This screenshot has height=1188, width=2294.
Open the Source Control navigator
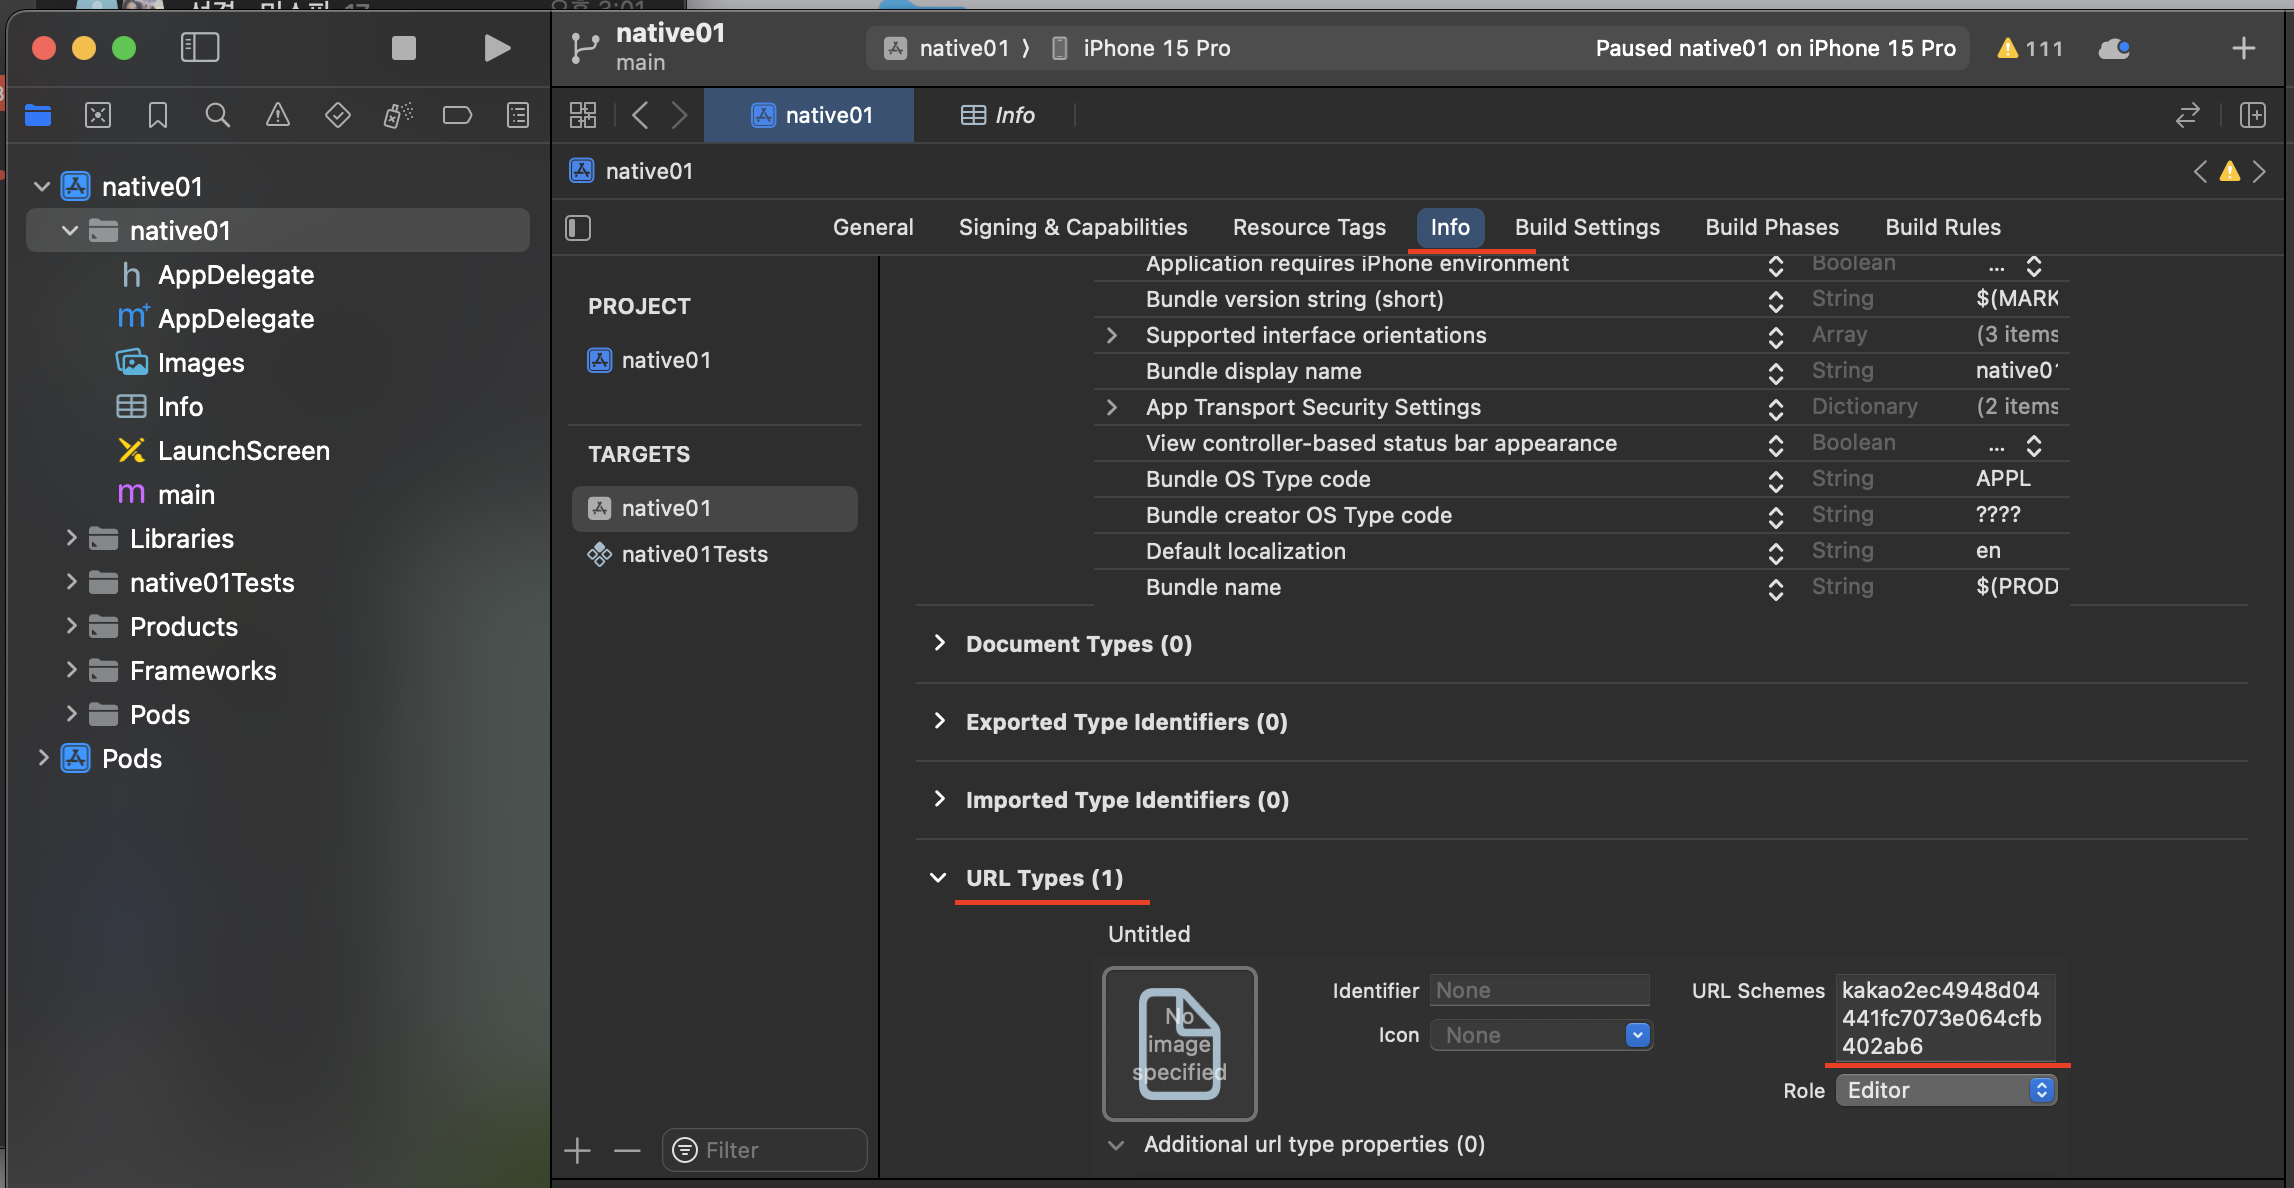[98, 116]
